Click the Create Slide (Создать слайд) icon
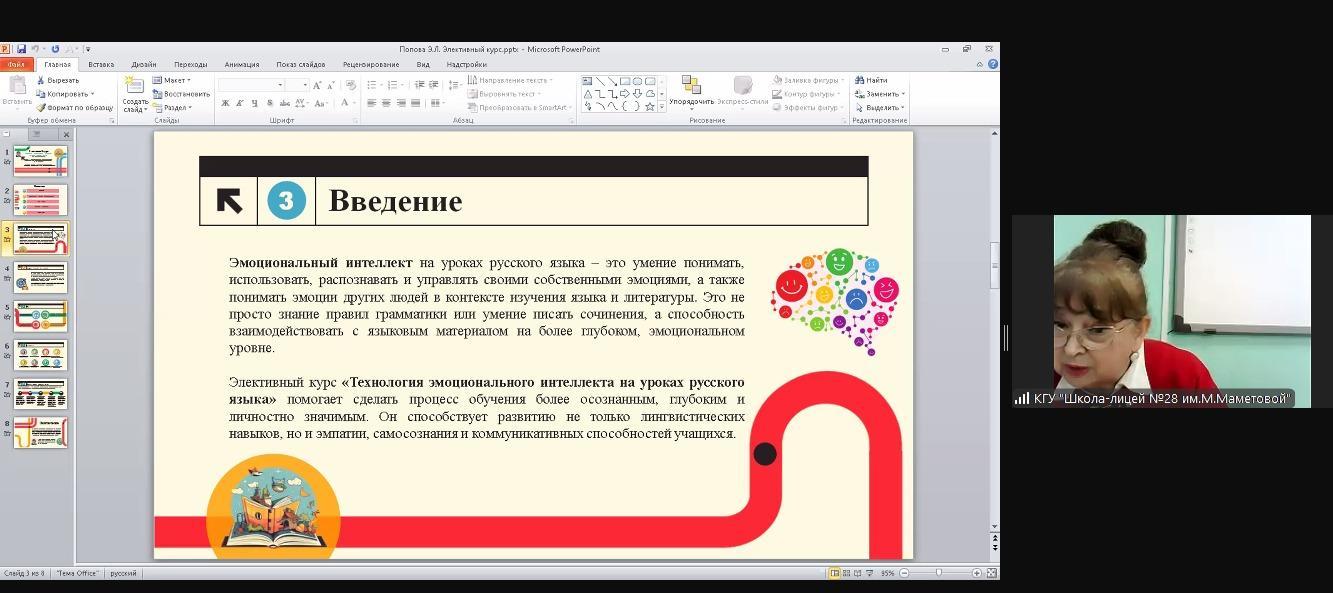 [x=135, y=88]
